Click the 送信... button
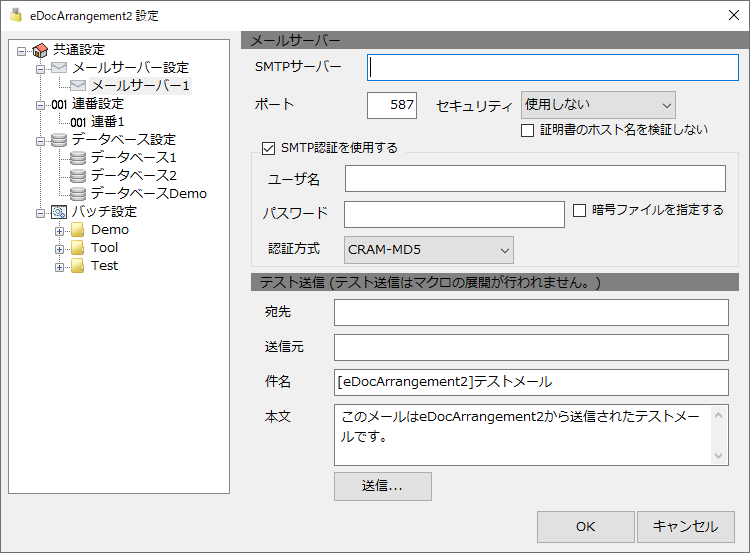 point(383,487)
